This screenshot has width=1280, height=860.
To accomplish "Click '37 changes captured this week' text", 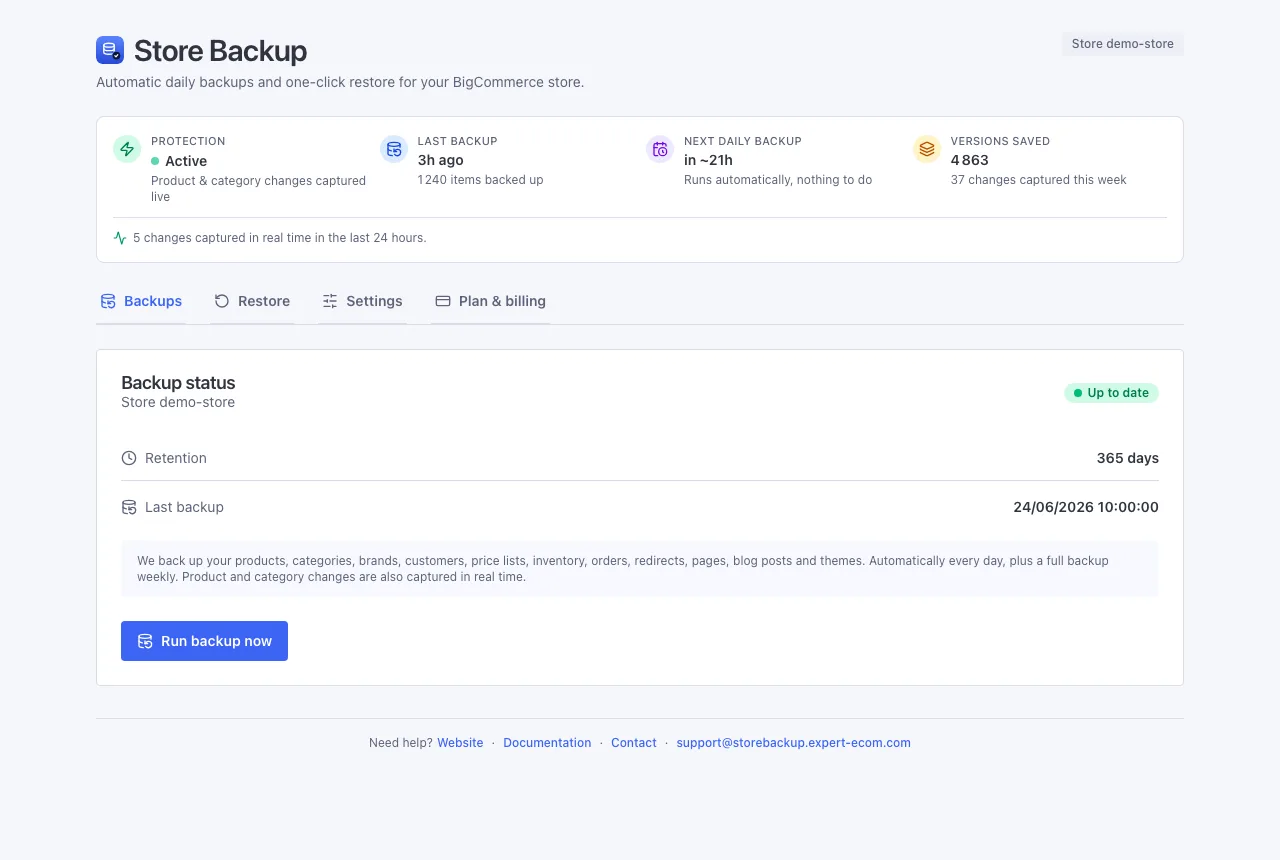I will 1039,180.
